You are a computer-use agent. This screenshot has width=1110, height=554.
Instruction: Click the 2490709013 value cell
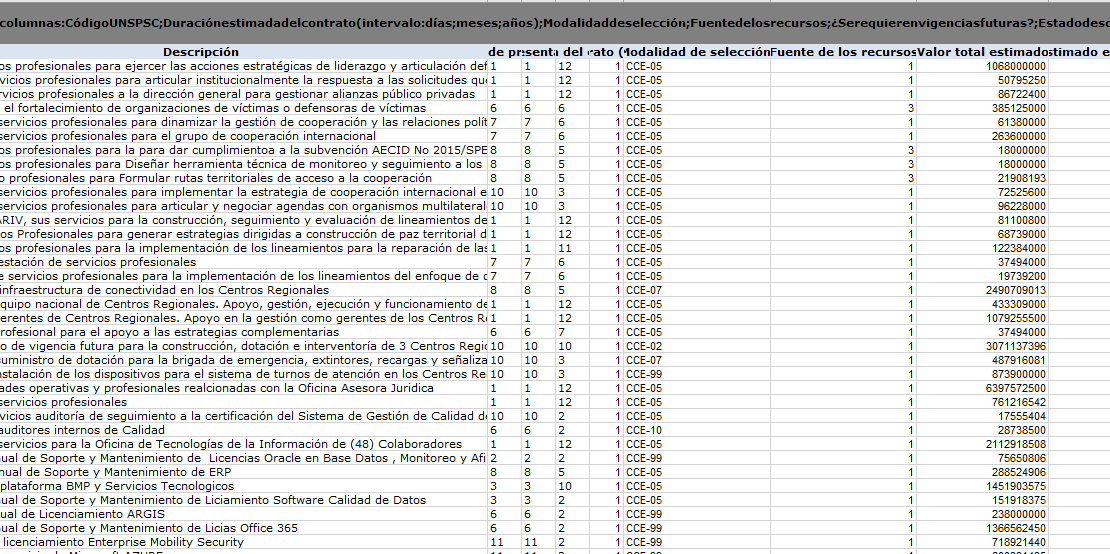(983, 290)
